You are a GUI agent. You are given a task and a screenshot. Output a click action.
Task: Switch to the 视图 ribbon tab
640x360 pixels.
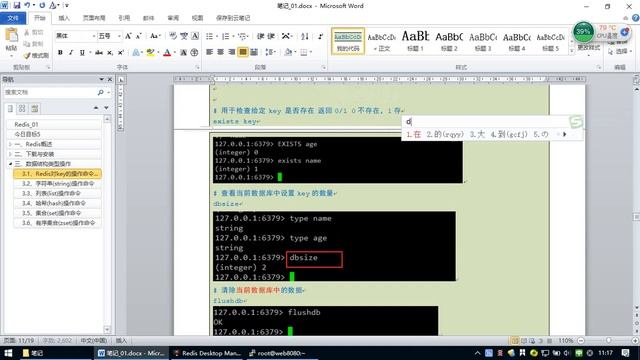tap(198, 18)
